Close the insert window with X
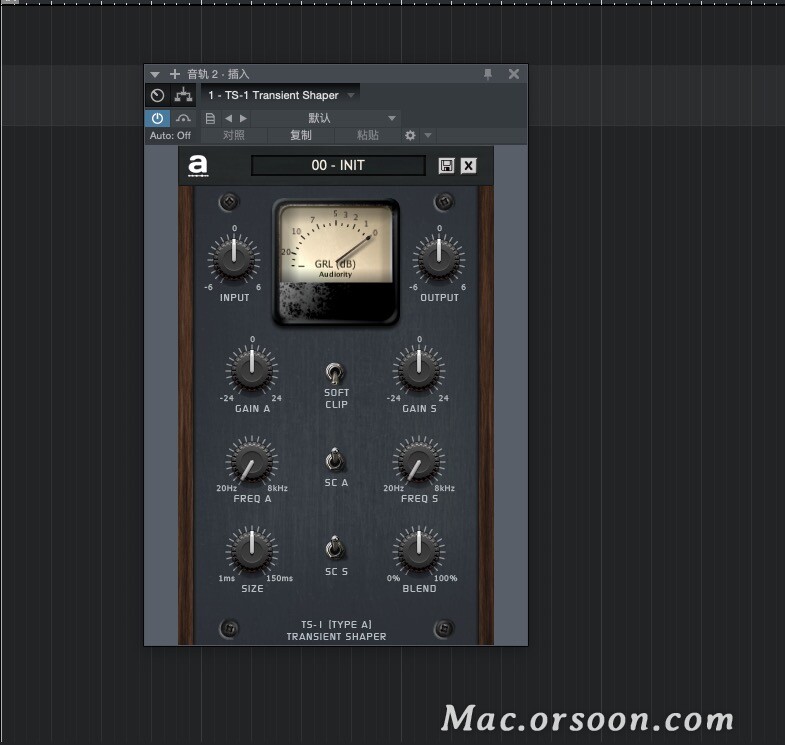 click(x=514, y=74)
